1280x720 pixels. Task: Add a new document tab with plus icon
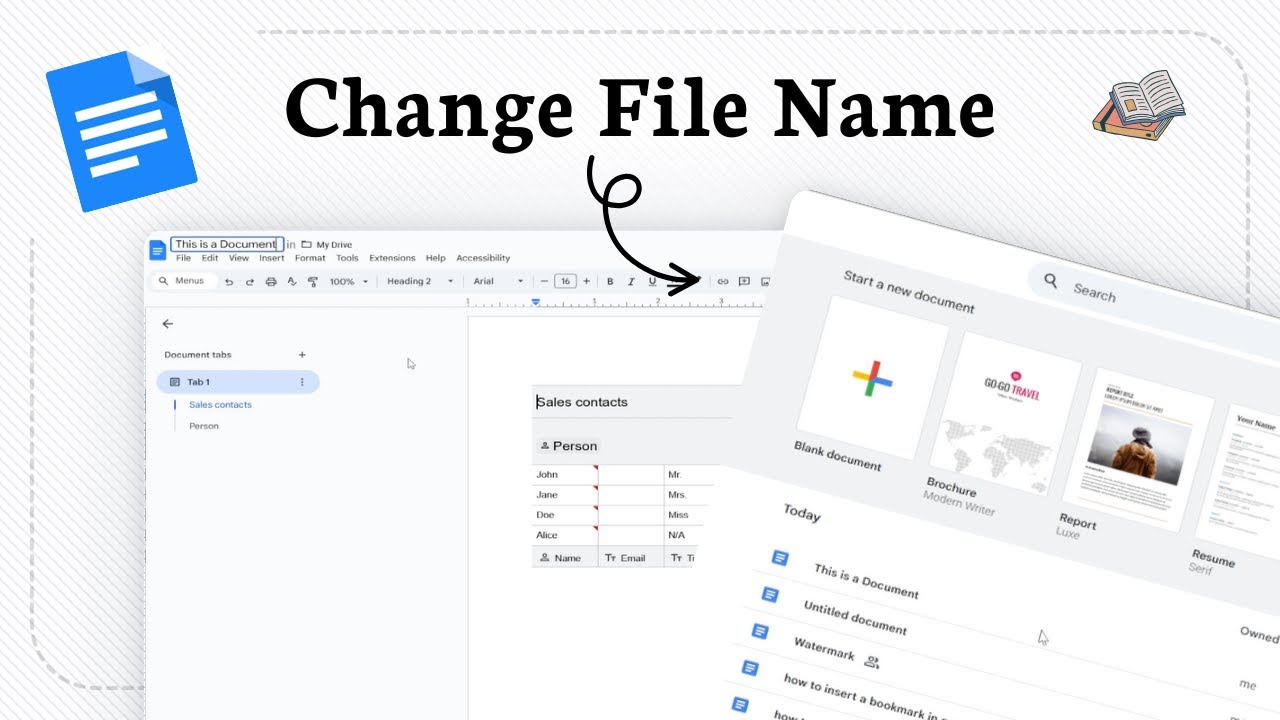click(x=302, y=355)
